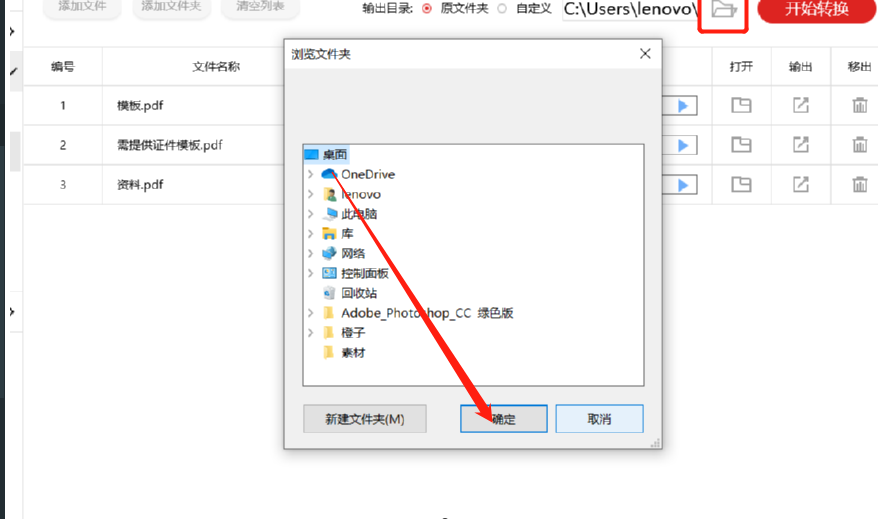Select the 原文件夹 radio button
Viewport: 896px width, 519px height.
(427, 9)
